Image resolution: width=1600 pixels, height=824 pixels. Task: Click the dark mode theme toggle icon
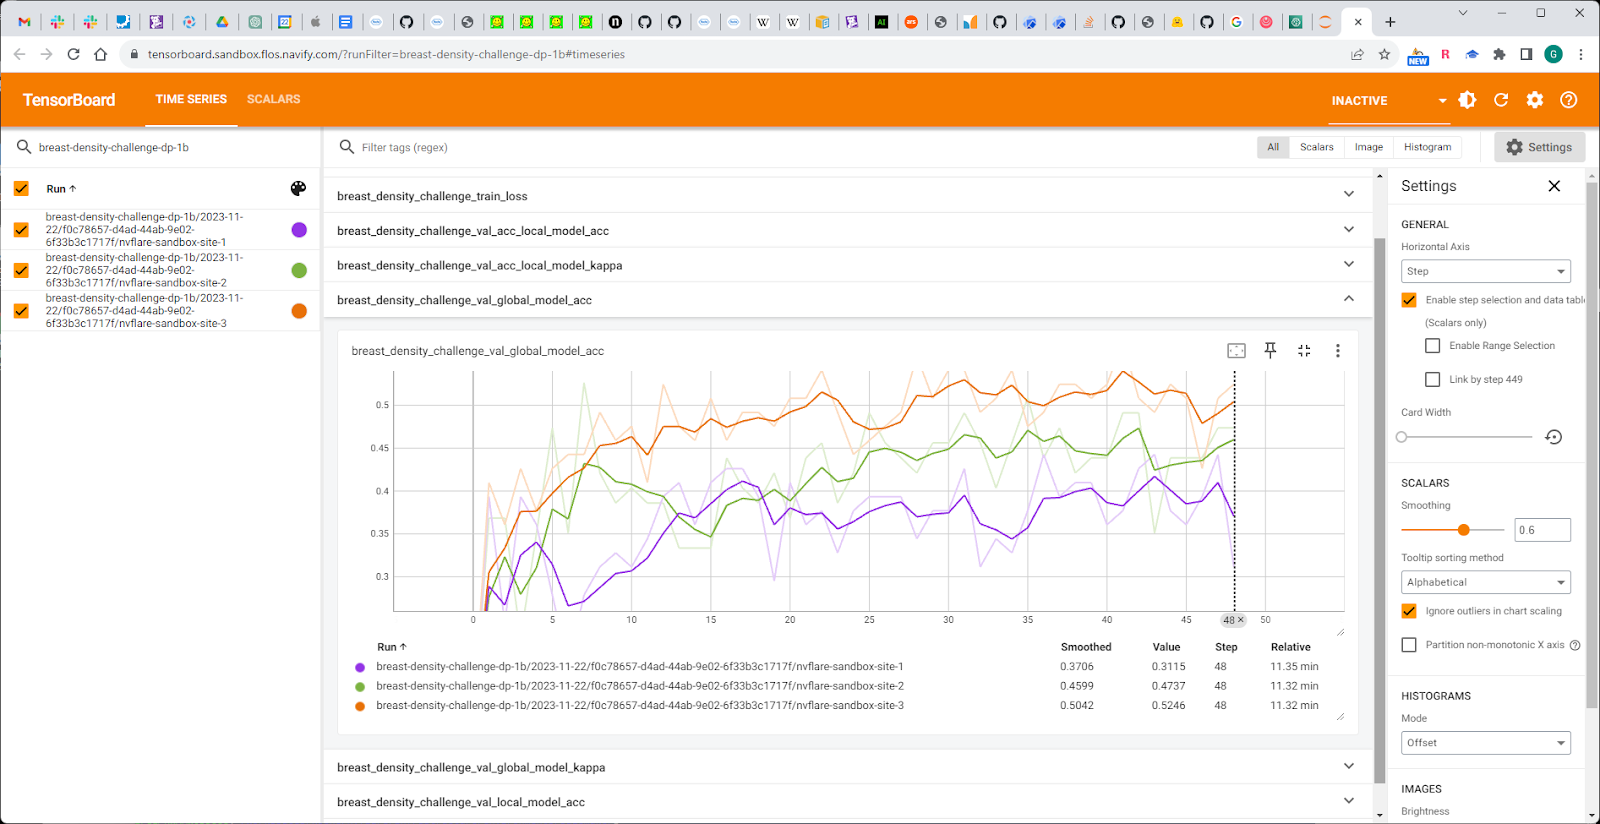1467,100
